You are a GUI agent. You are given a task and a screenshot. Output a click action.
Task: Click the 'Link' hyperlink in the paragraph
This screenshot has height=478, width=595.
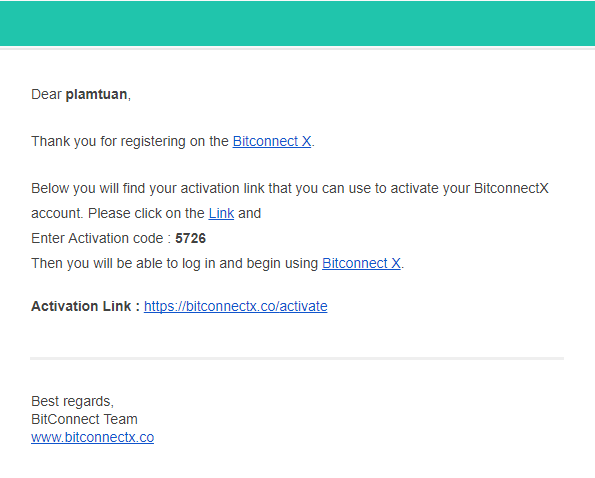221,213
